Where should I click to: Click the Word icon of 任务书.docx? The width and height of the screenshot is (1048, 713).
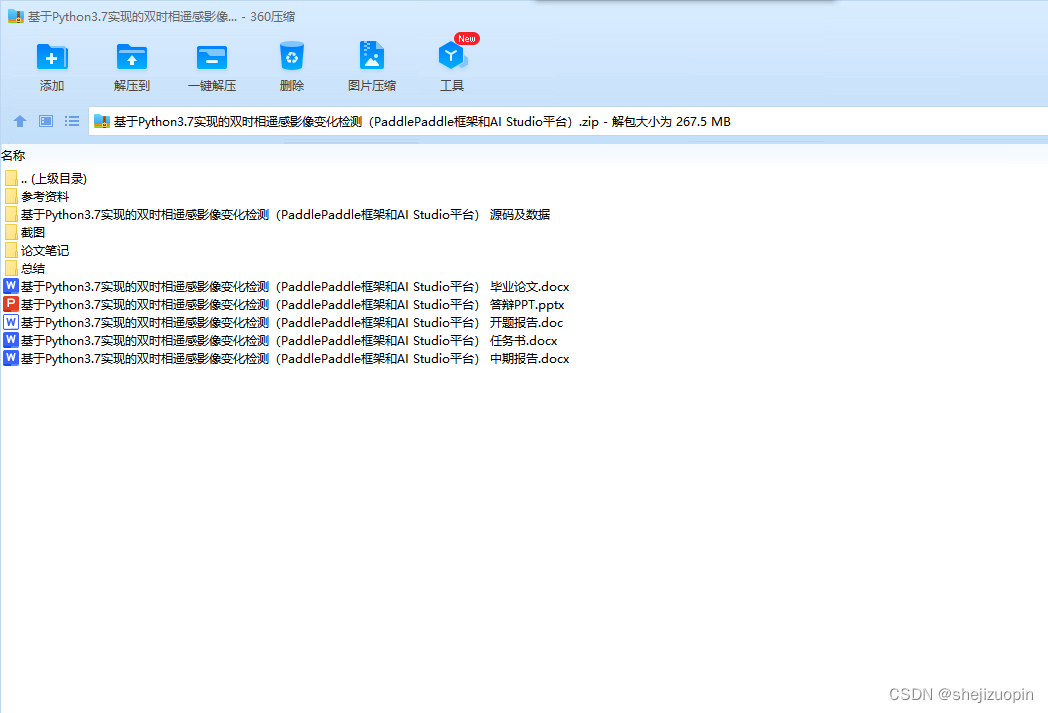11,341
